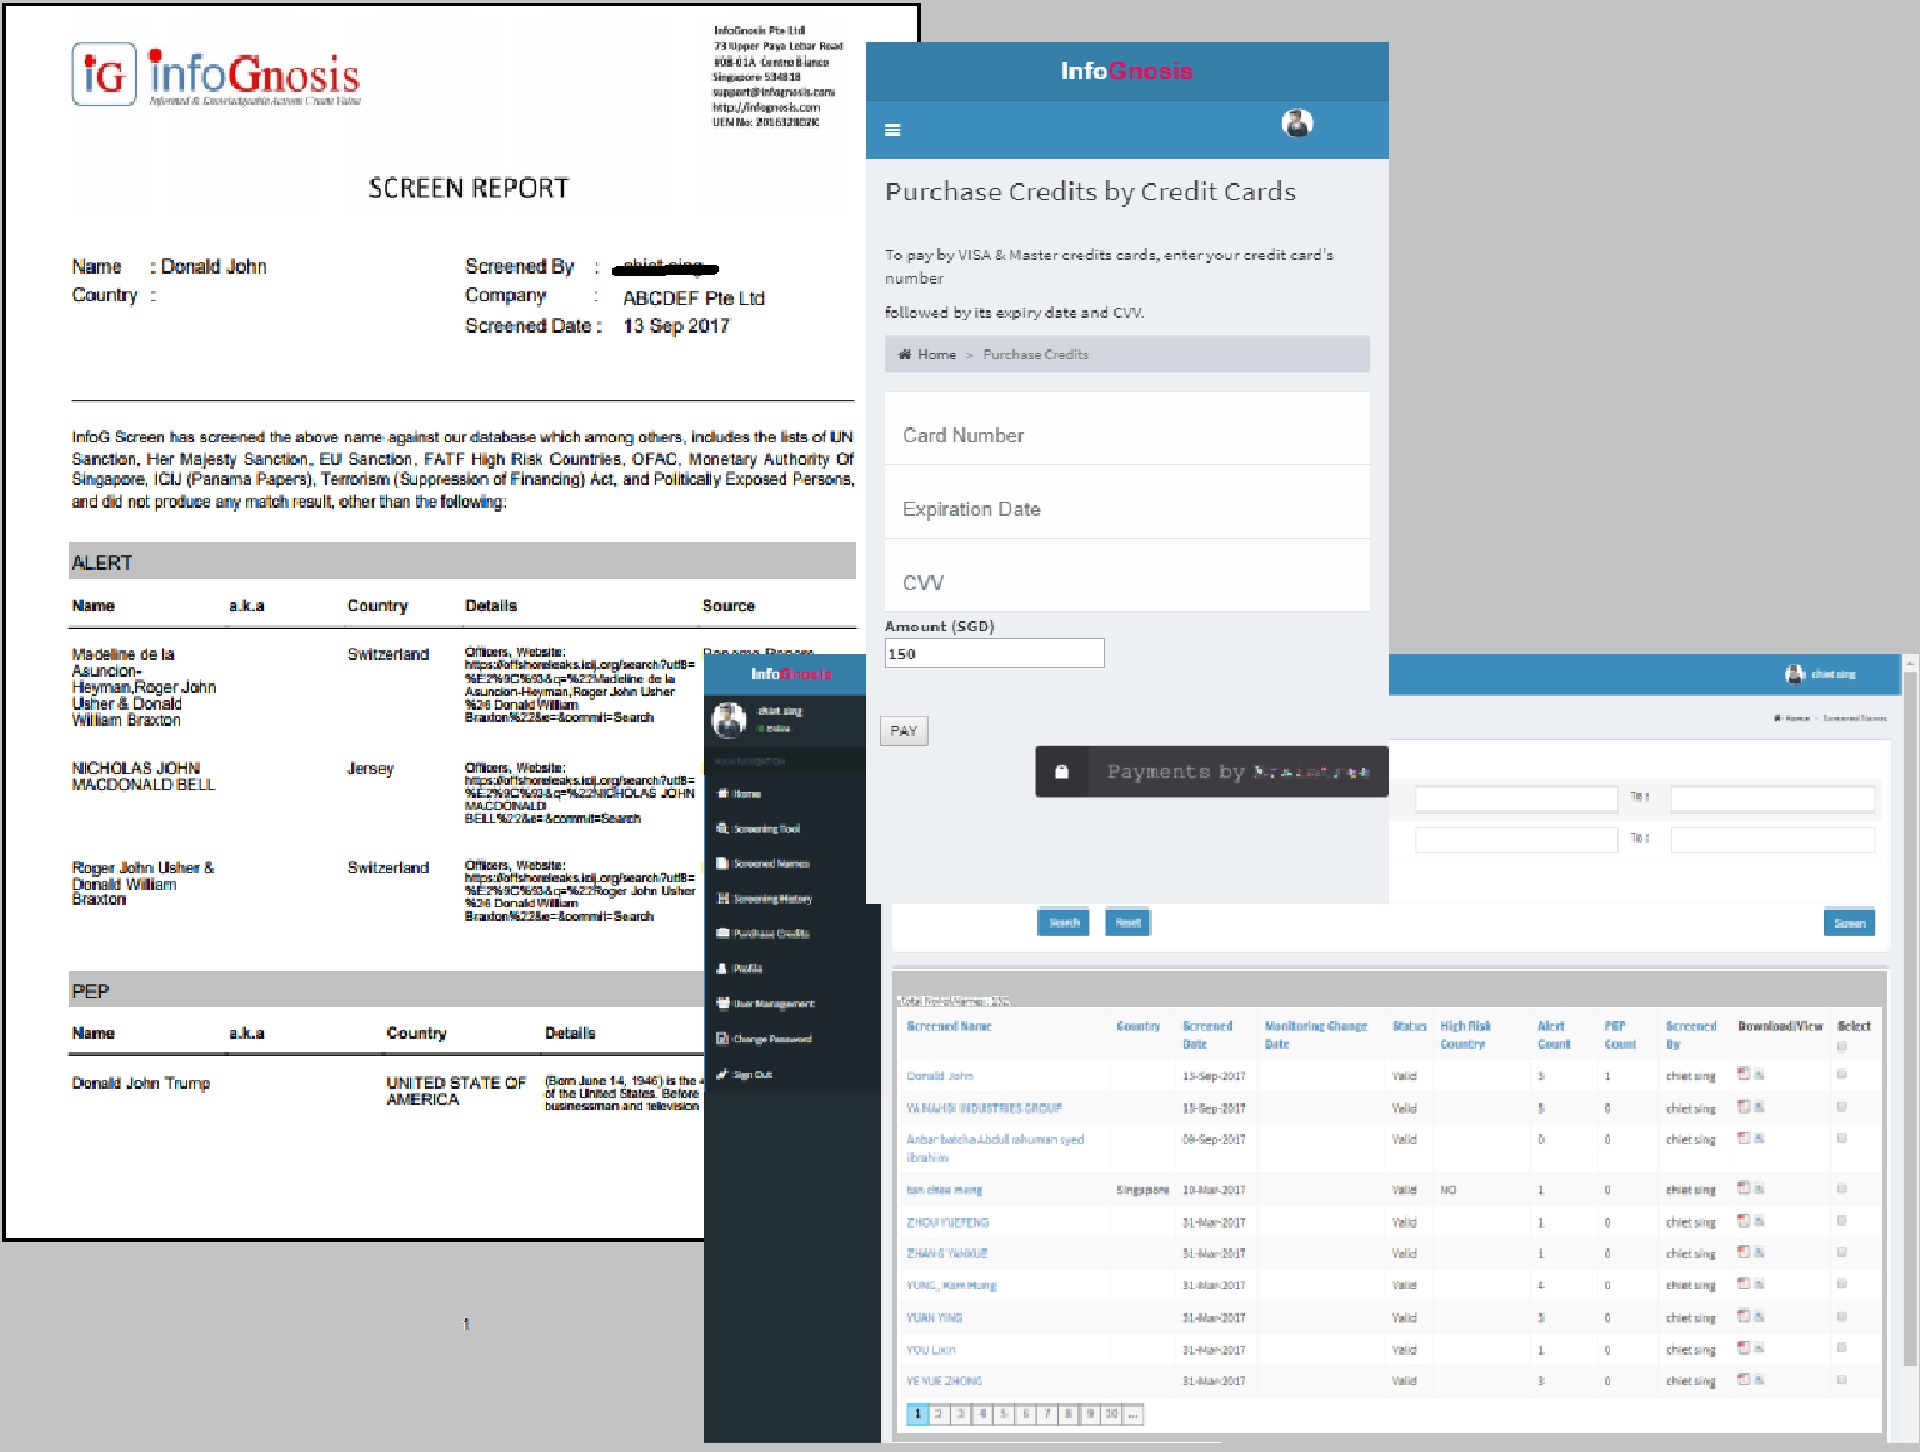Click the user avatar in Screened Names top bar

click(1795, 674)
